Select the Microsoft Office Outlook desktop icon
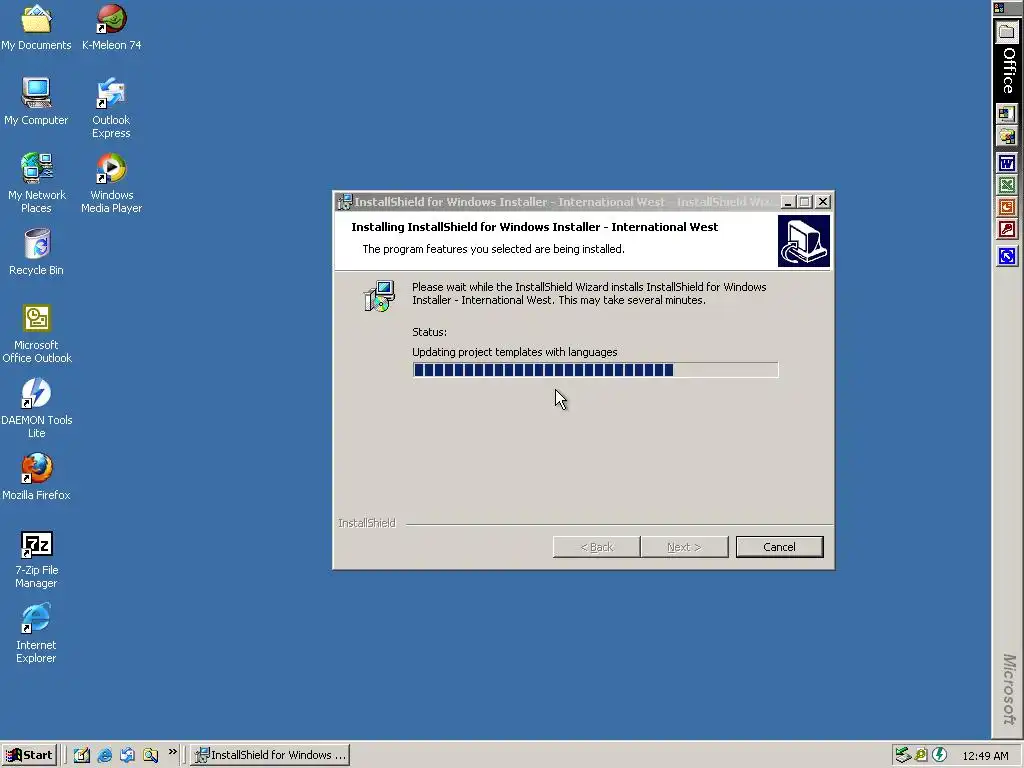Image resolution: width=1024 pixels, height=768 pixels. [x=36, y=334]
